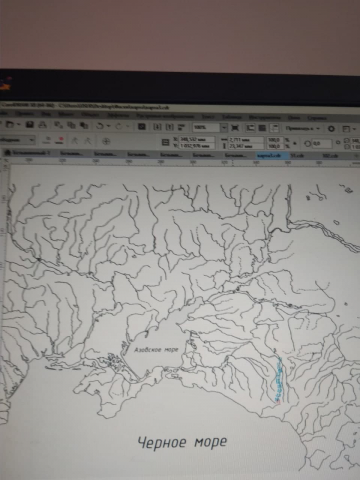Open the Эффекты menu
The image size is (360, 480).
pyautogui.click(x=118, y=115)
